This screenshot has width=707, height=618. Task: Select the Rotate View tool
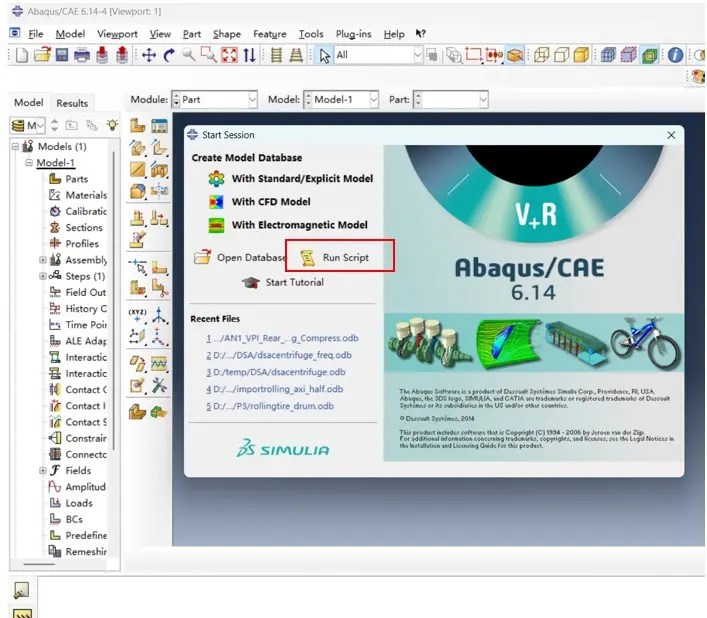[x=169, y=55]
